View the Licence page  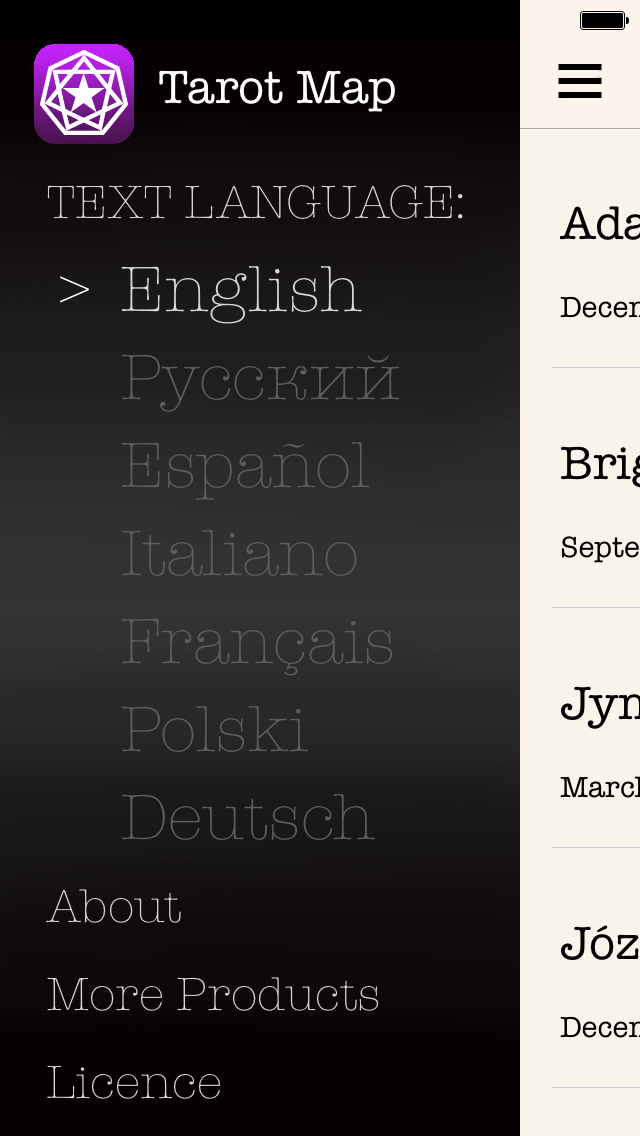(134, 1082)
